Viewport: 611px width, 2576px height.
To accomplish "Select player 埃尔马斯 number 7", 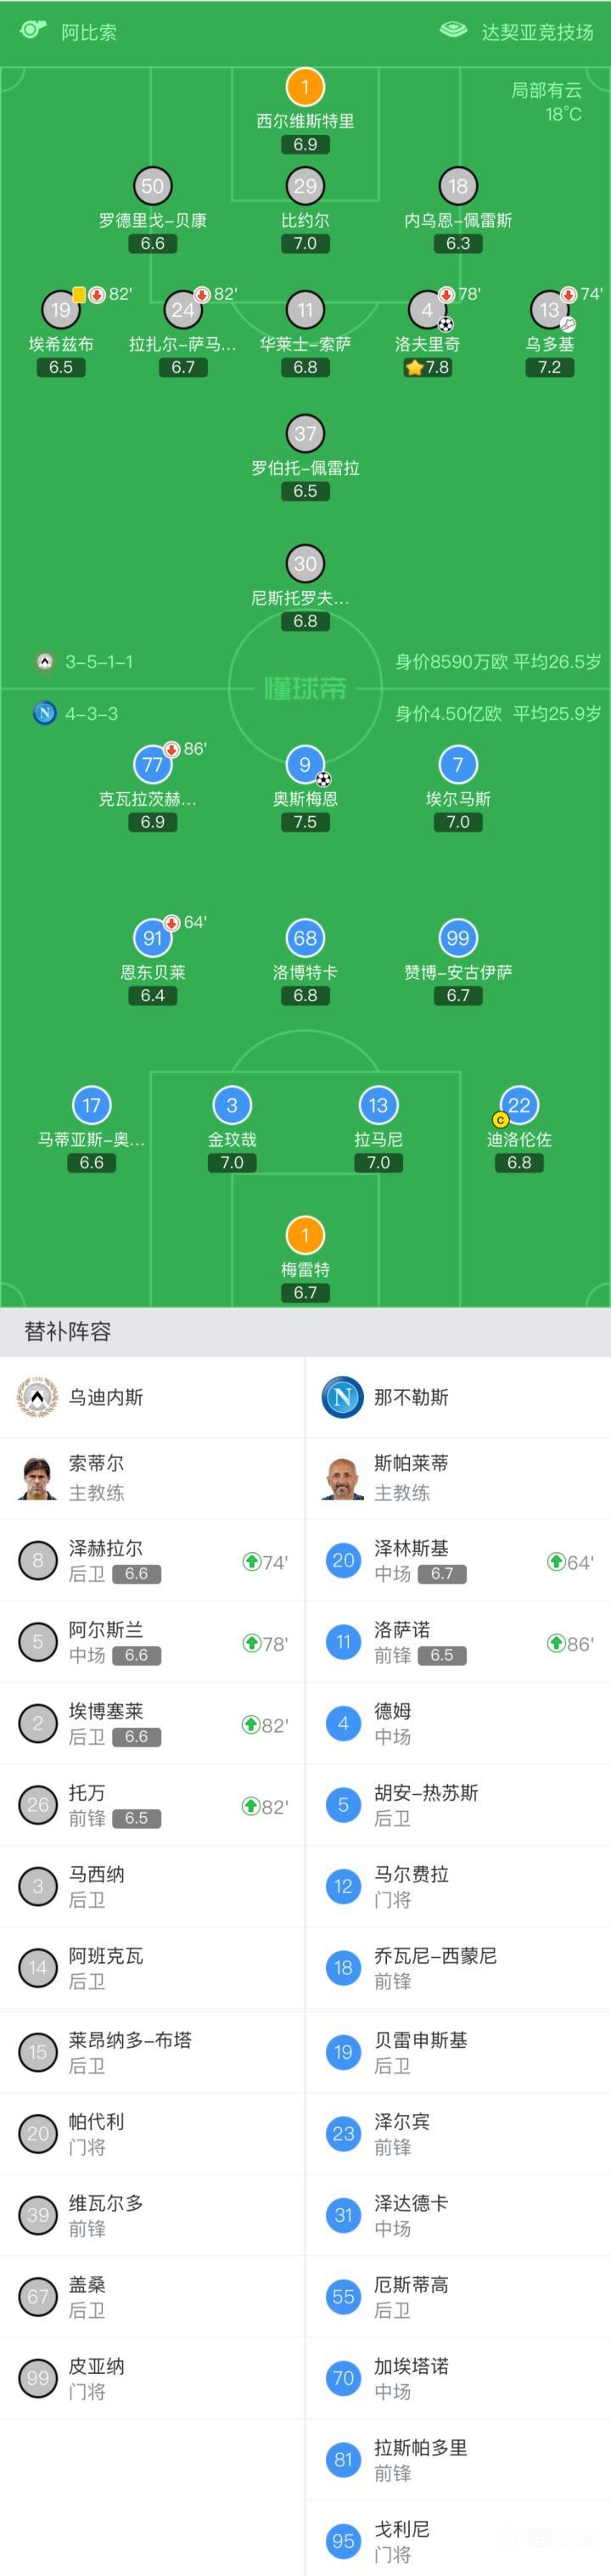I will coord(458,765).
